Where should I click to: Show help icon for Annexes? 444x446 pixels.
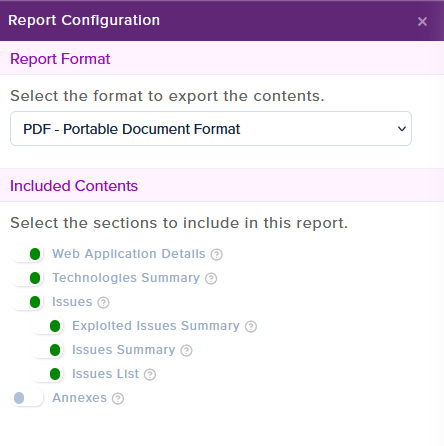click(118, 399)
